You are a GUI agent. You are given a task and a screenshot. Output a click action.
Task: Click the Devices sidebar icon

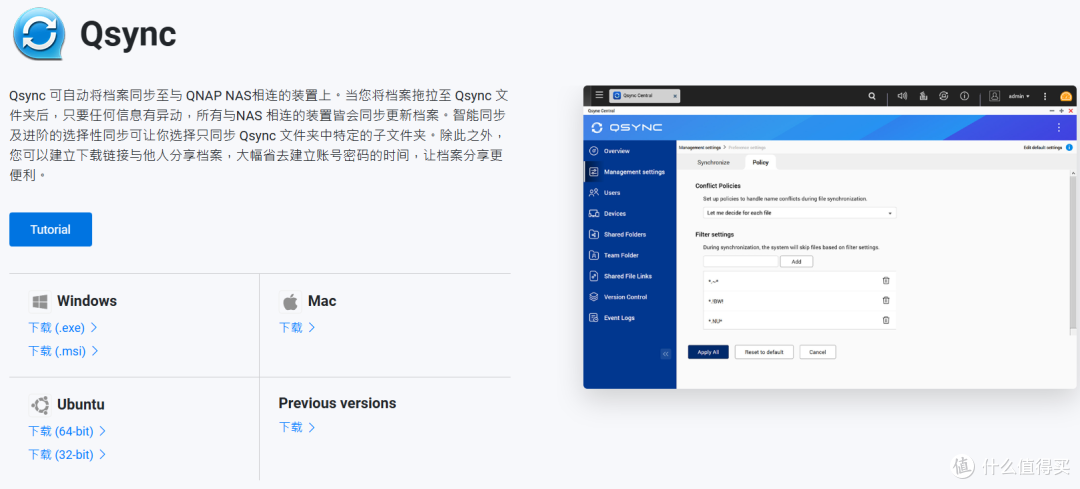593,214
